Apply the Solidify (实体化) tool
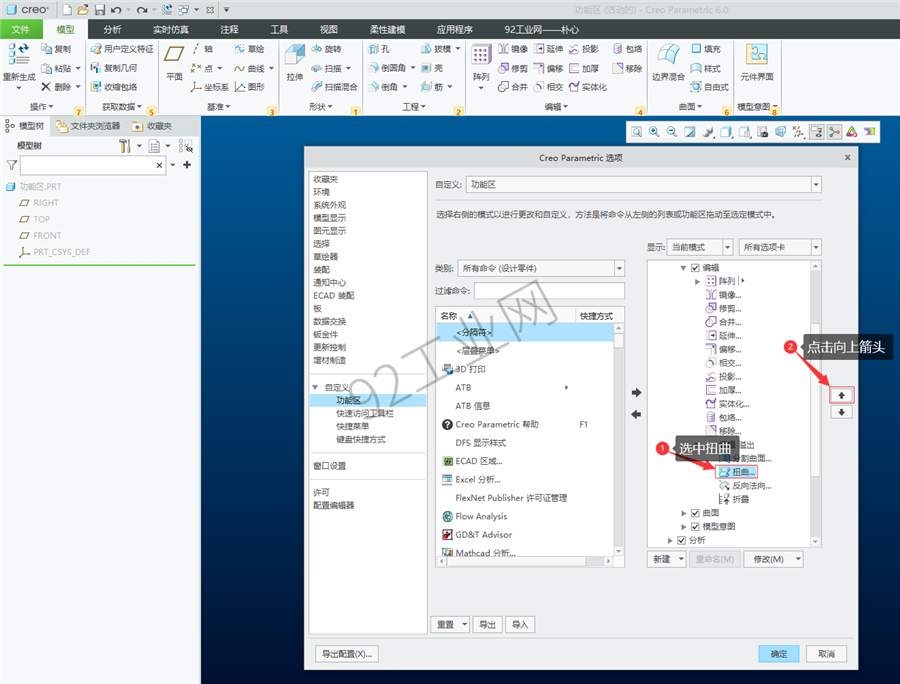900x684 pixels. (588, 87)
